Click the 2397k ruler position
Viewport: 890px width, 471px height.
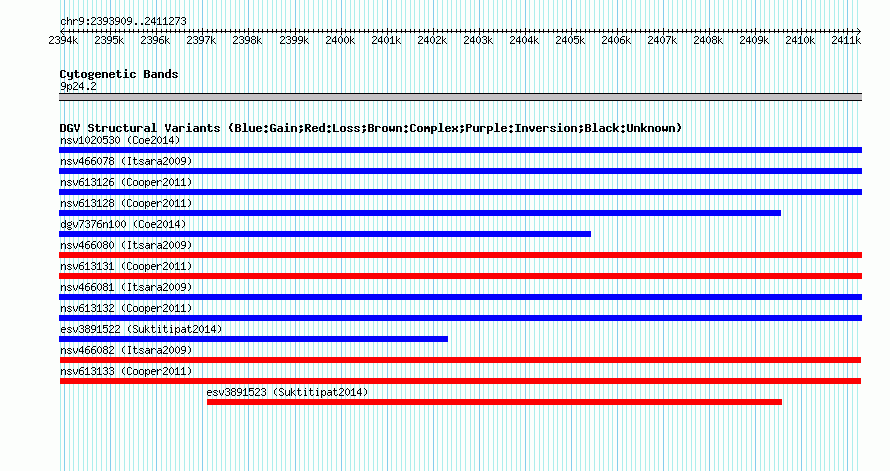point(201,40)
